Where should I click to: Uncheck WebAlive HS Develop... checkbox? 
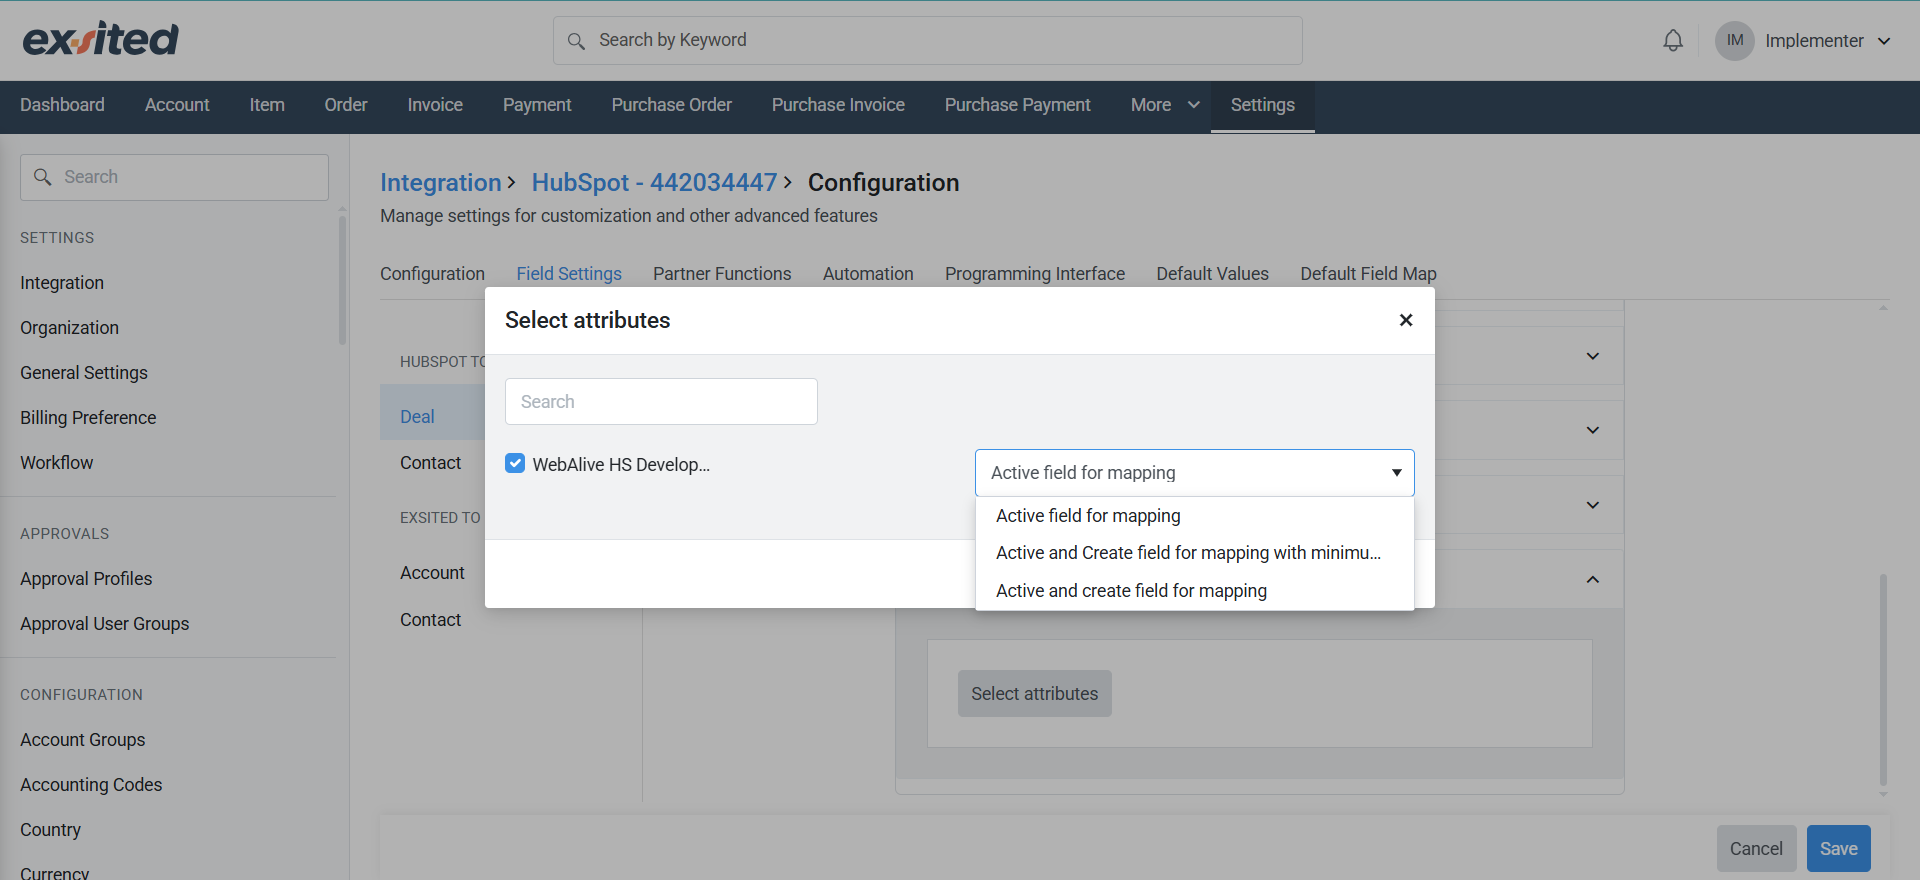515,463
